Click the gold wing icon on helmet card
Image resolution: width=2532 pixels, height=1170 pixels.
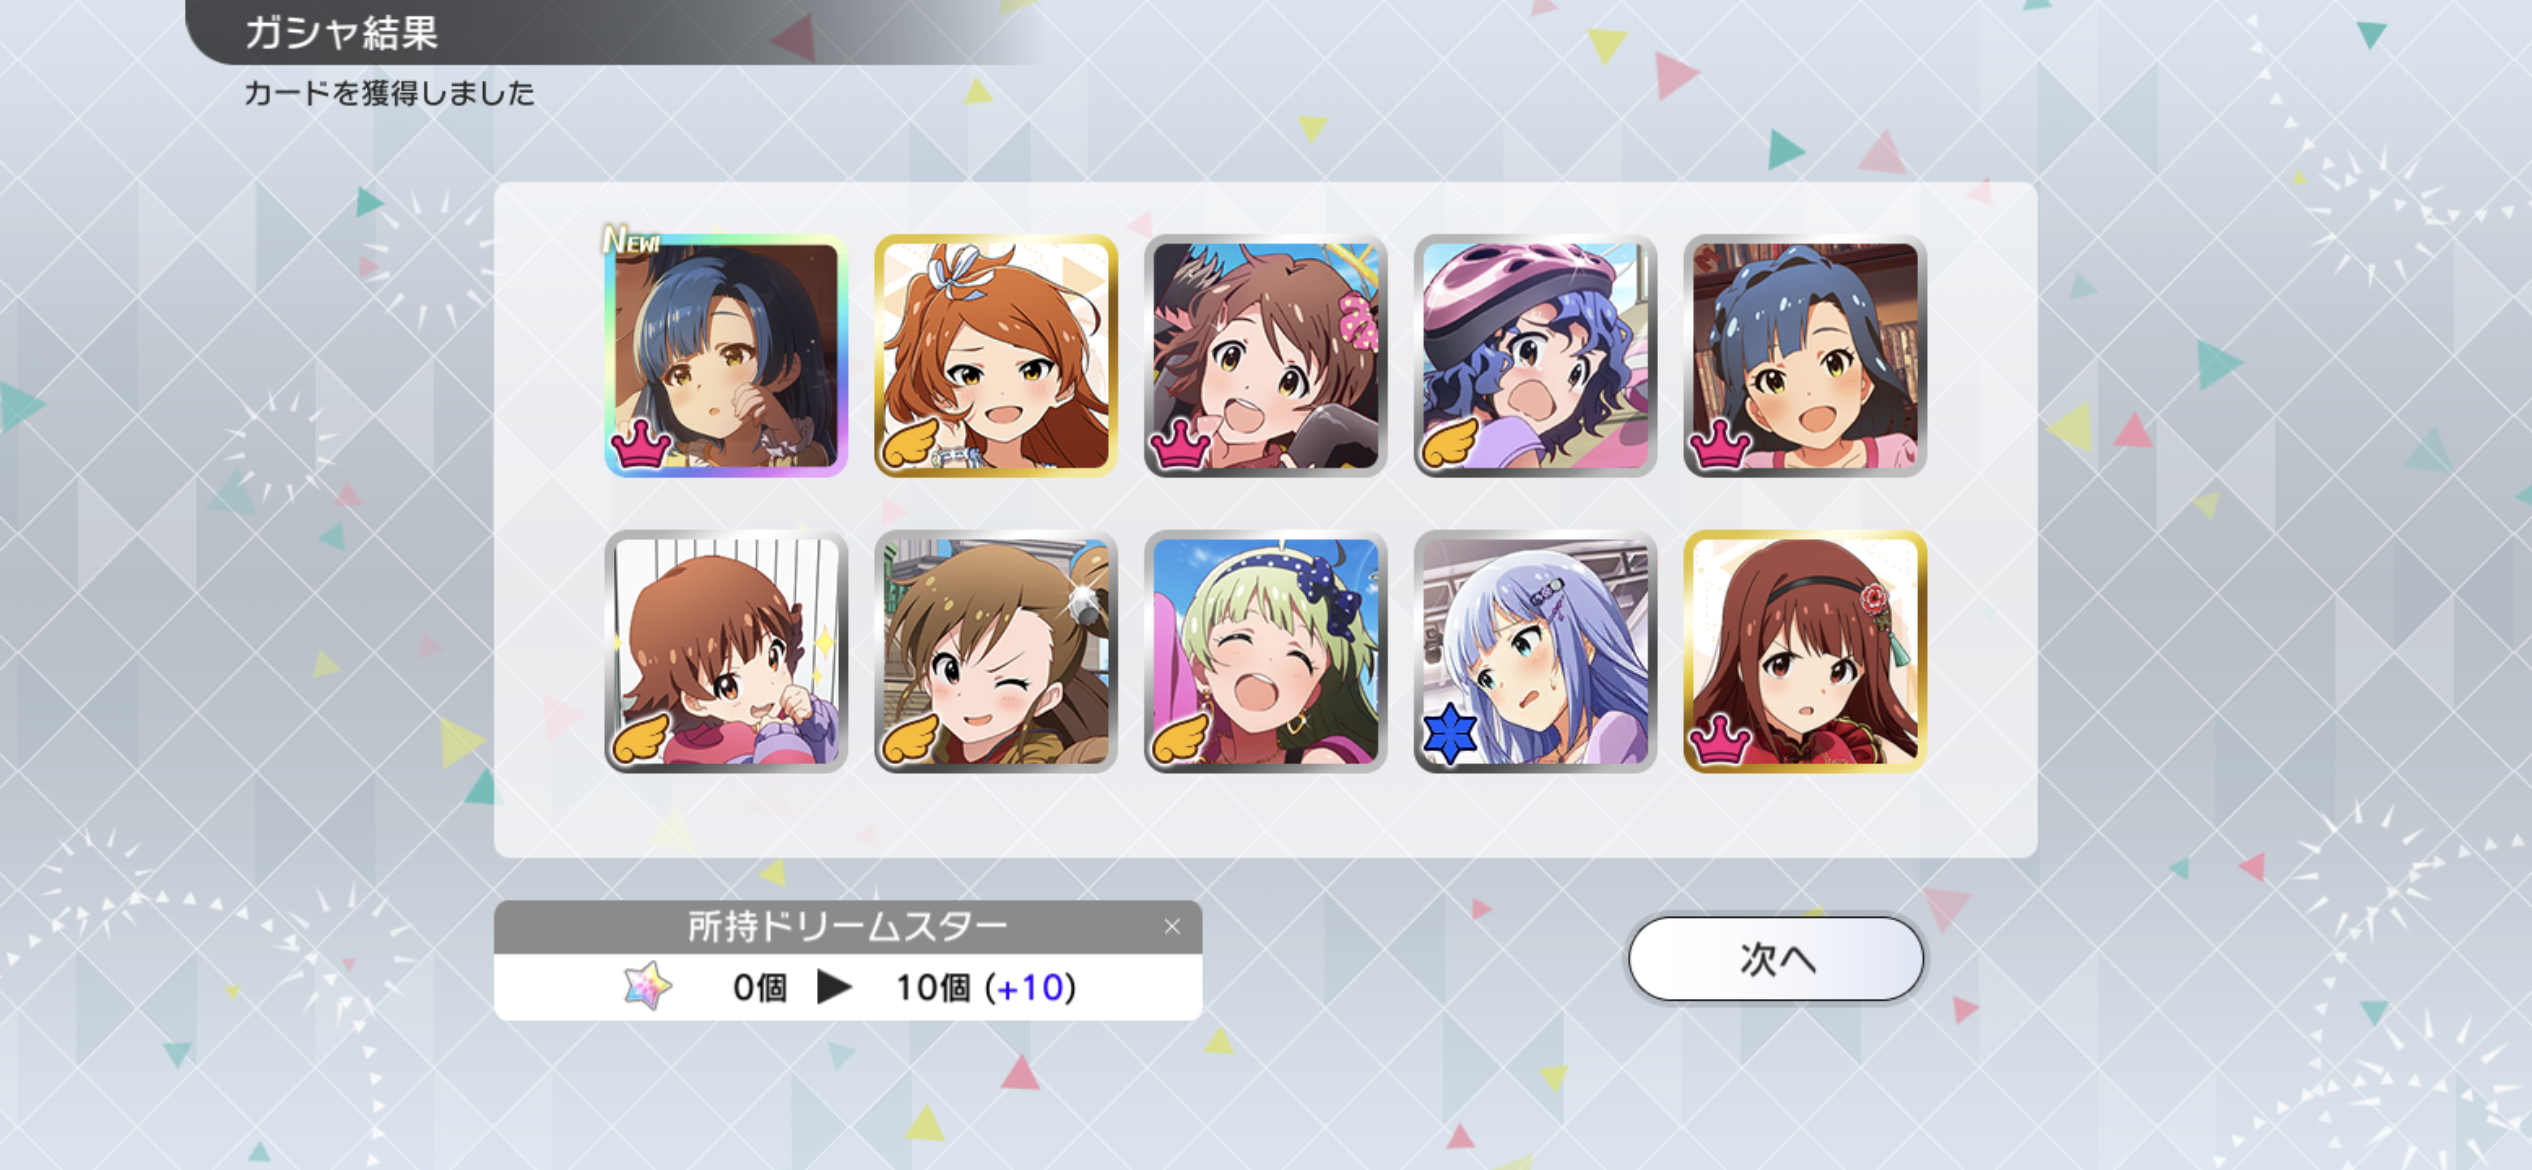[x=1450, y=443]
